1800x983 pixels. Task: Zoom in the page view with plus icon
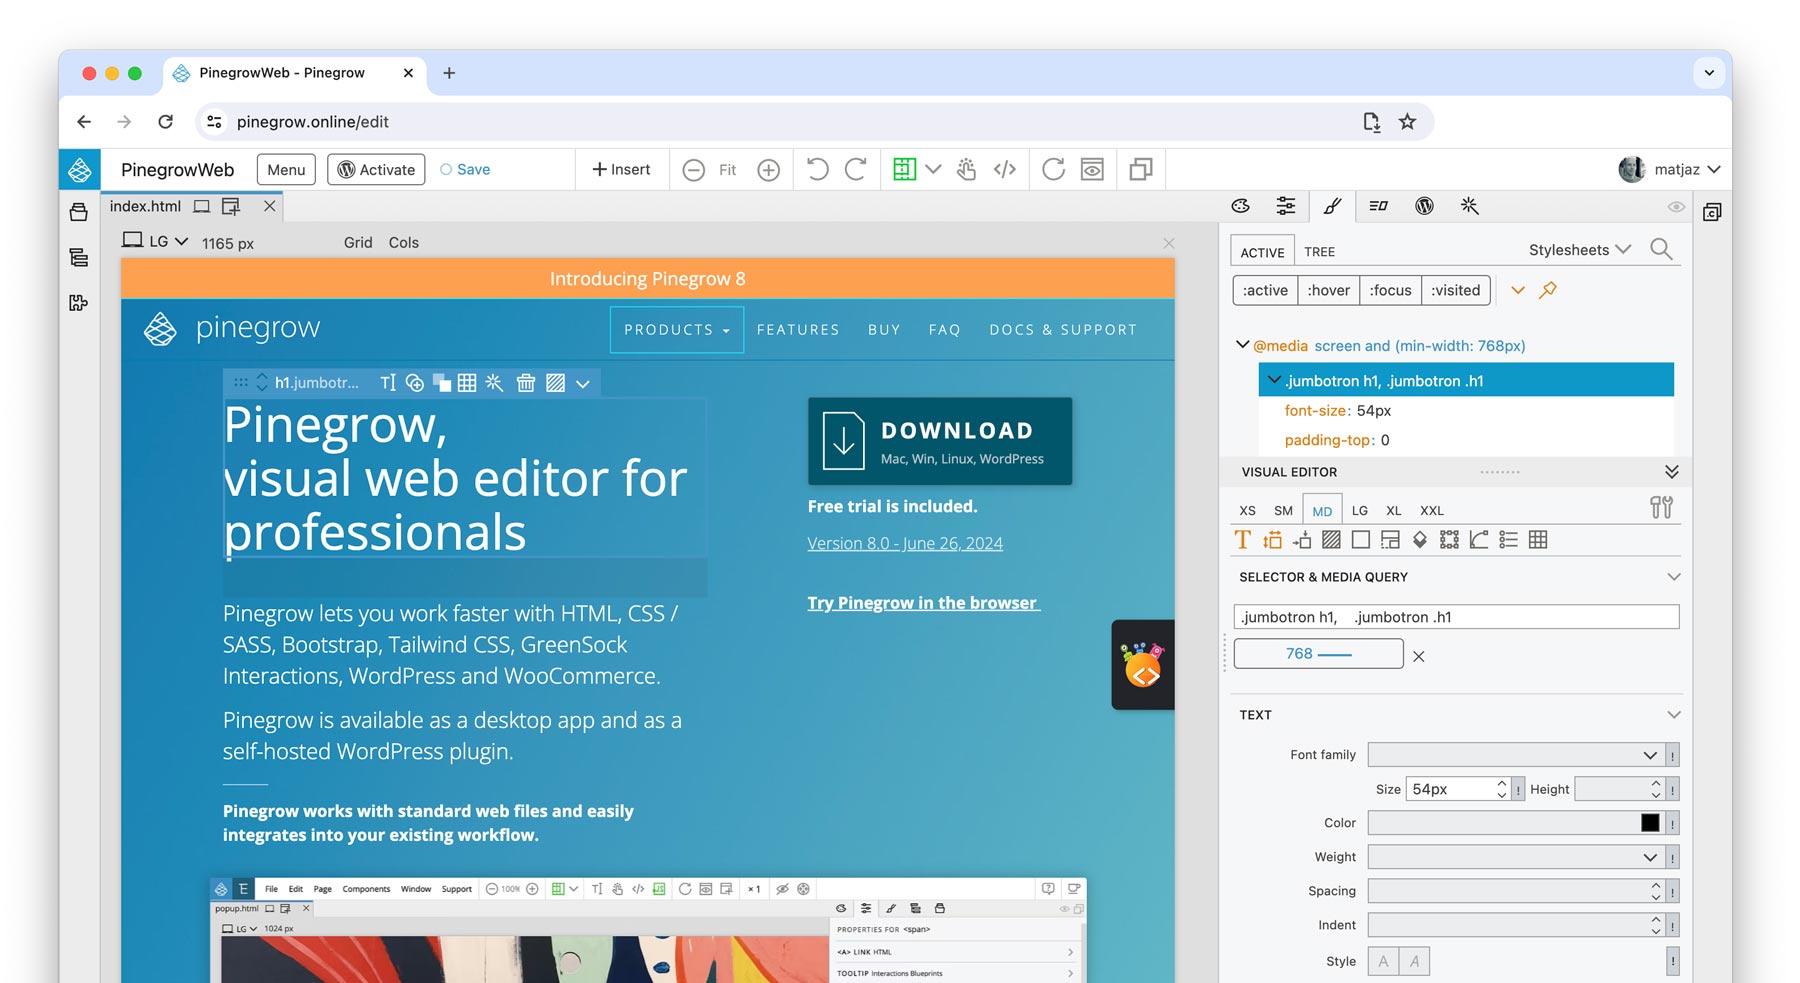tap(768, 170)
